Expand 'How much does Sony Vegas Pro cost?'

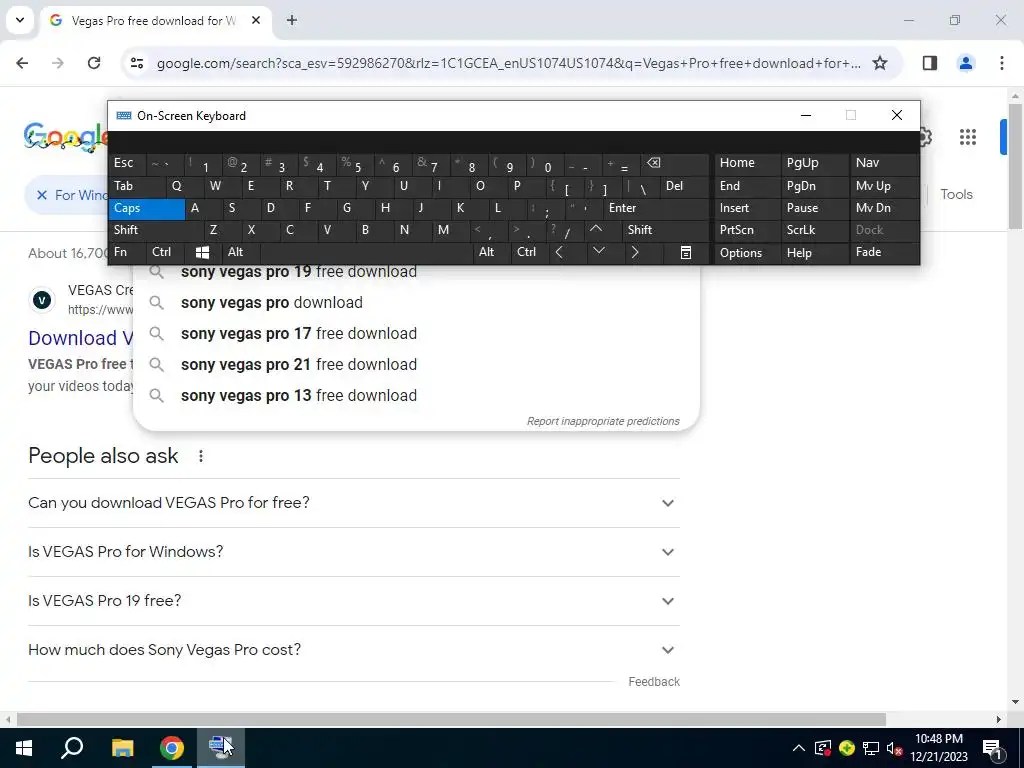[354, 650]
